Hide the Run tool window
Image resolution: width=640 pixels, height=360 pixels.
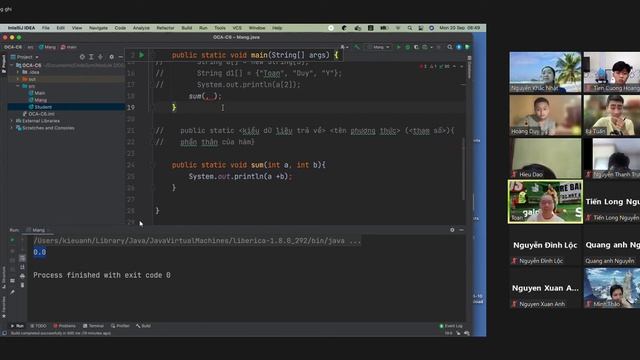pos(461,230)
